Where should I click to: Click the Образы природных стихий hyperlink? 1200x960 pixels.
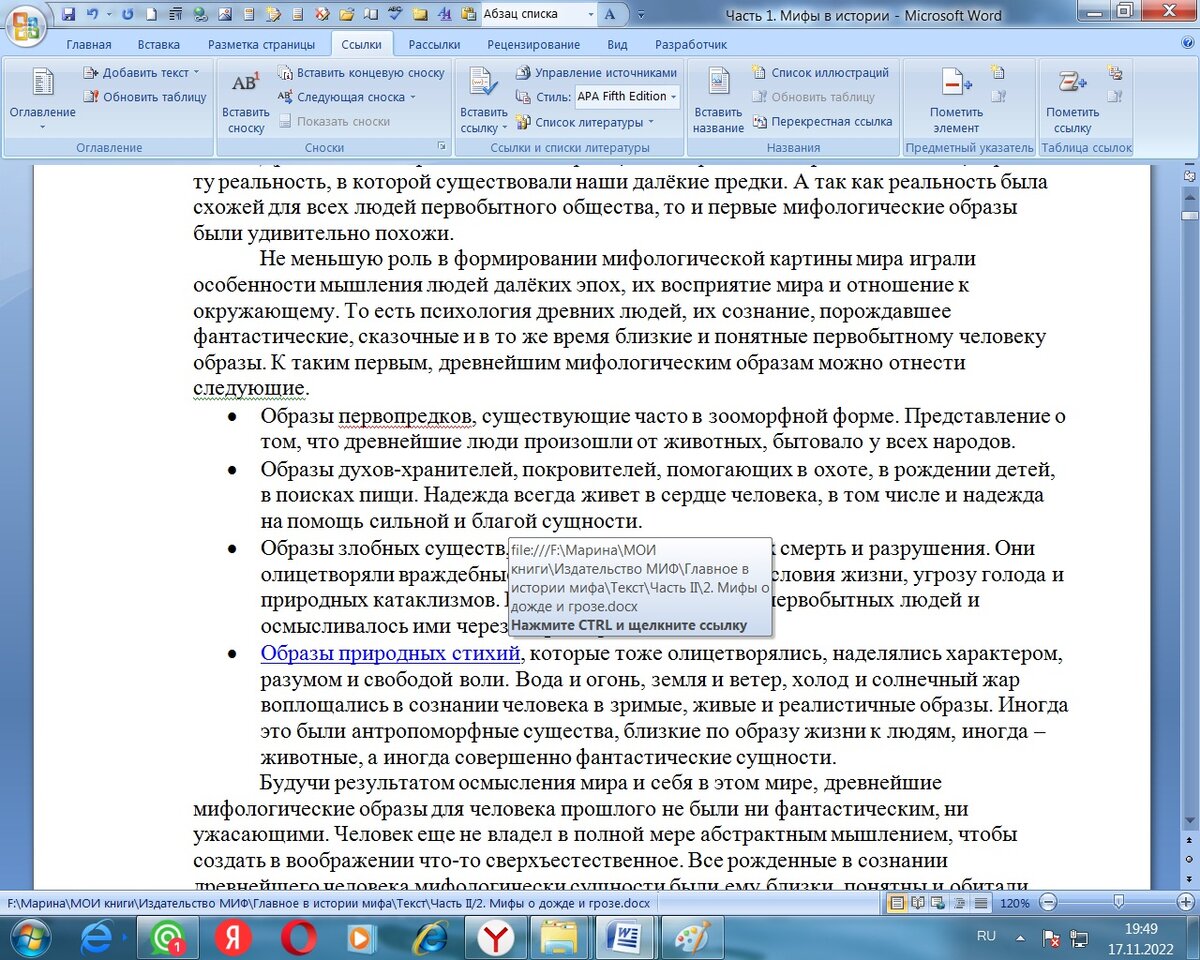(x=391, y=653)
